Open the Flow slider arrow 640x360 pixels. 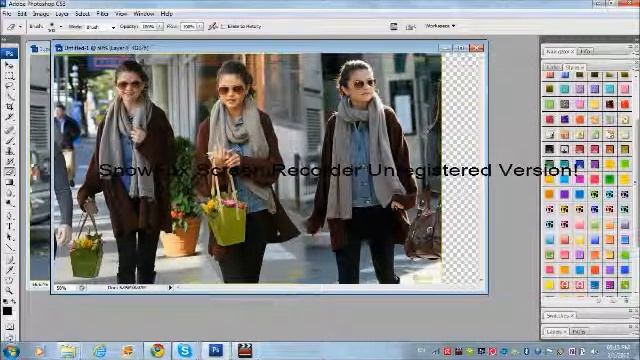point(199,27)
